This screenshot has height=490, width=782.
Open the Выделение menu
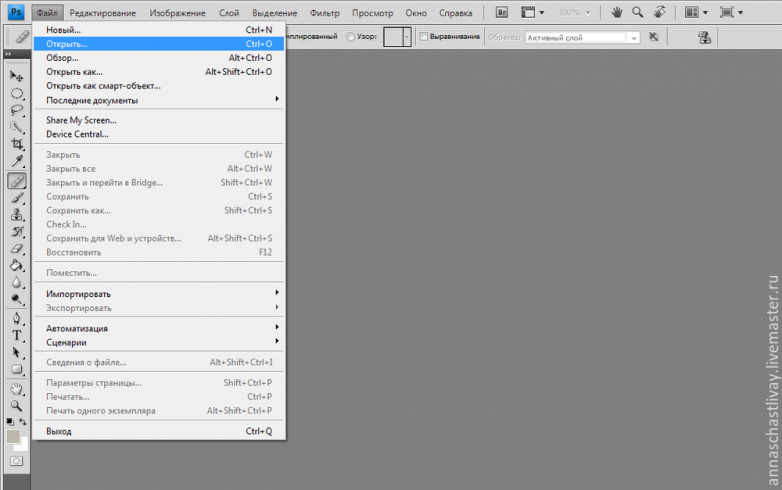tap(275, 13)
